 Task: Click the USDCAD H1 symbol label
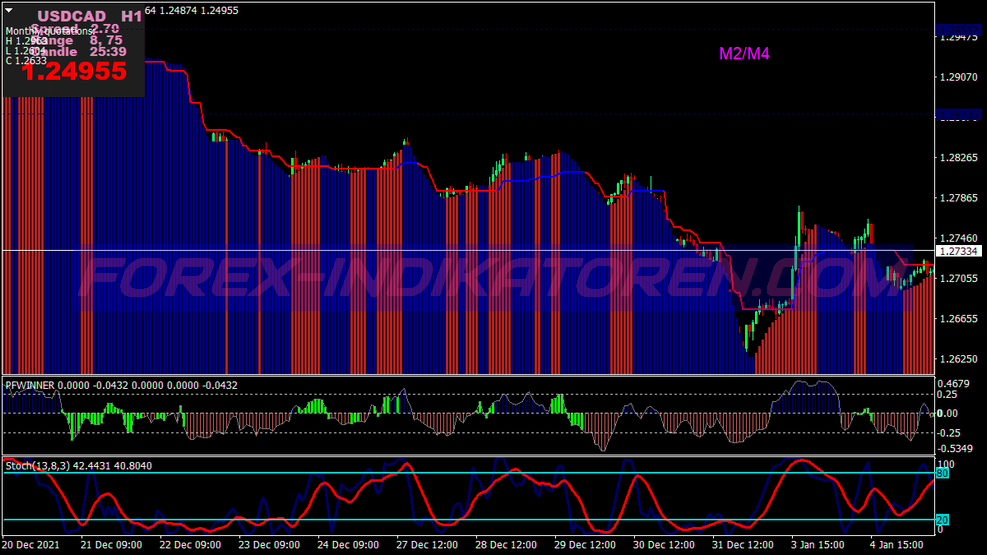[x=89, y=16]
